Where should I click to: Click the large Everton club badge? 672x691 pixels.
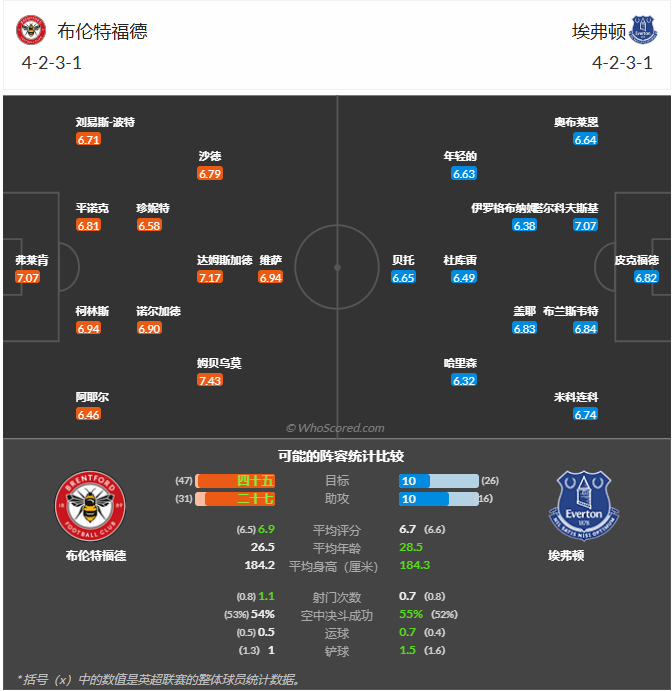tap(582, 505)
